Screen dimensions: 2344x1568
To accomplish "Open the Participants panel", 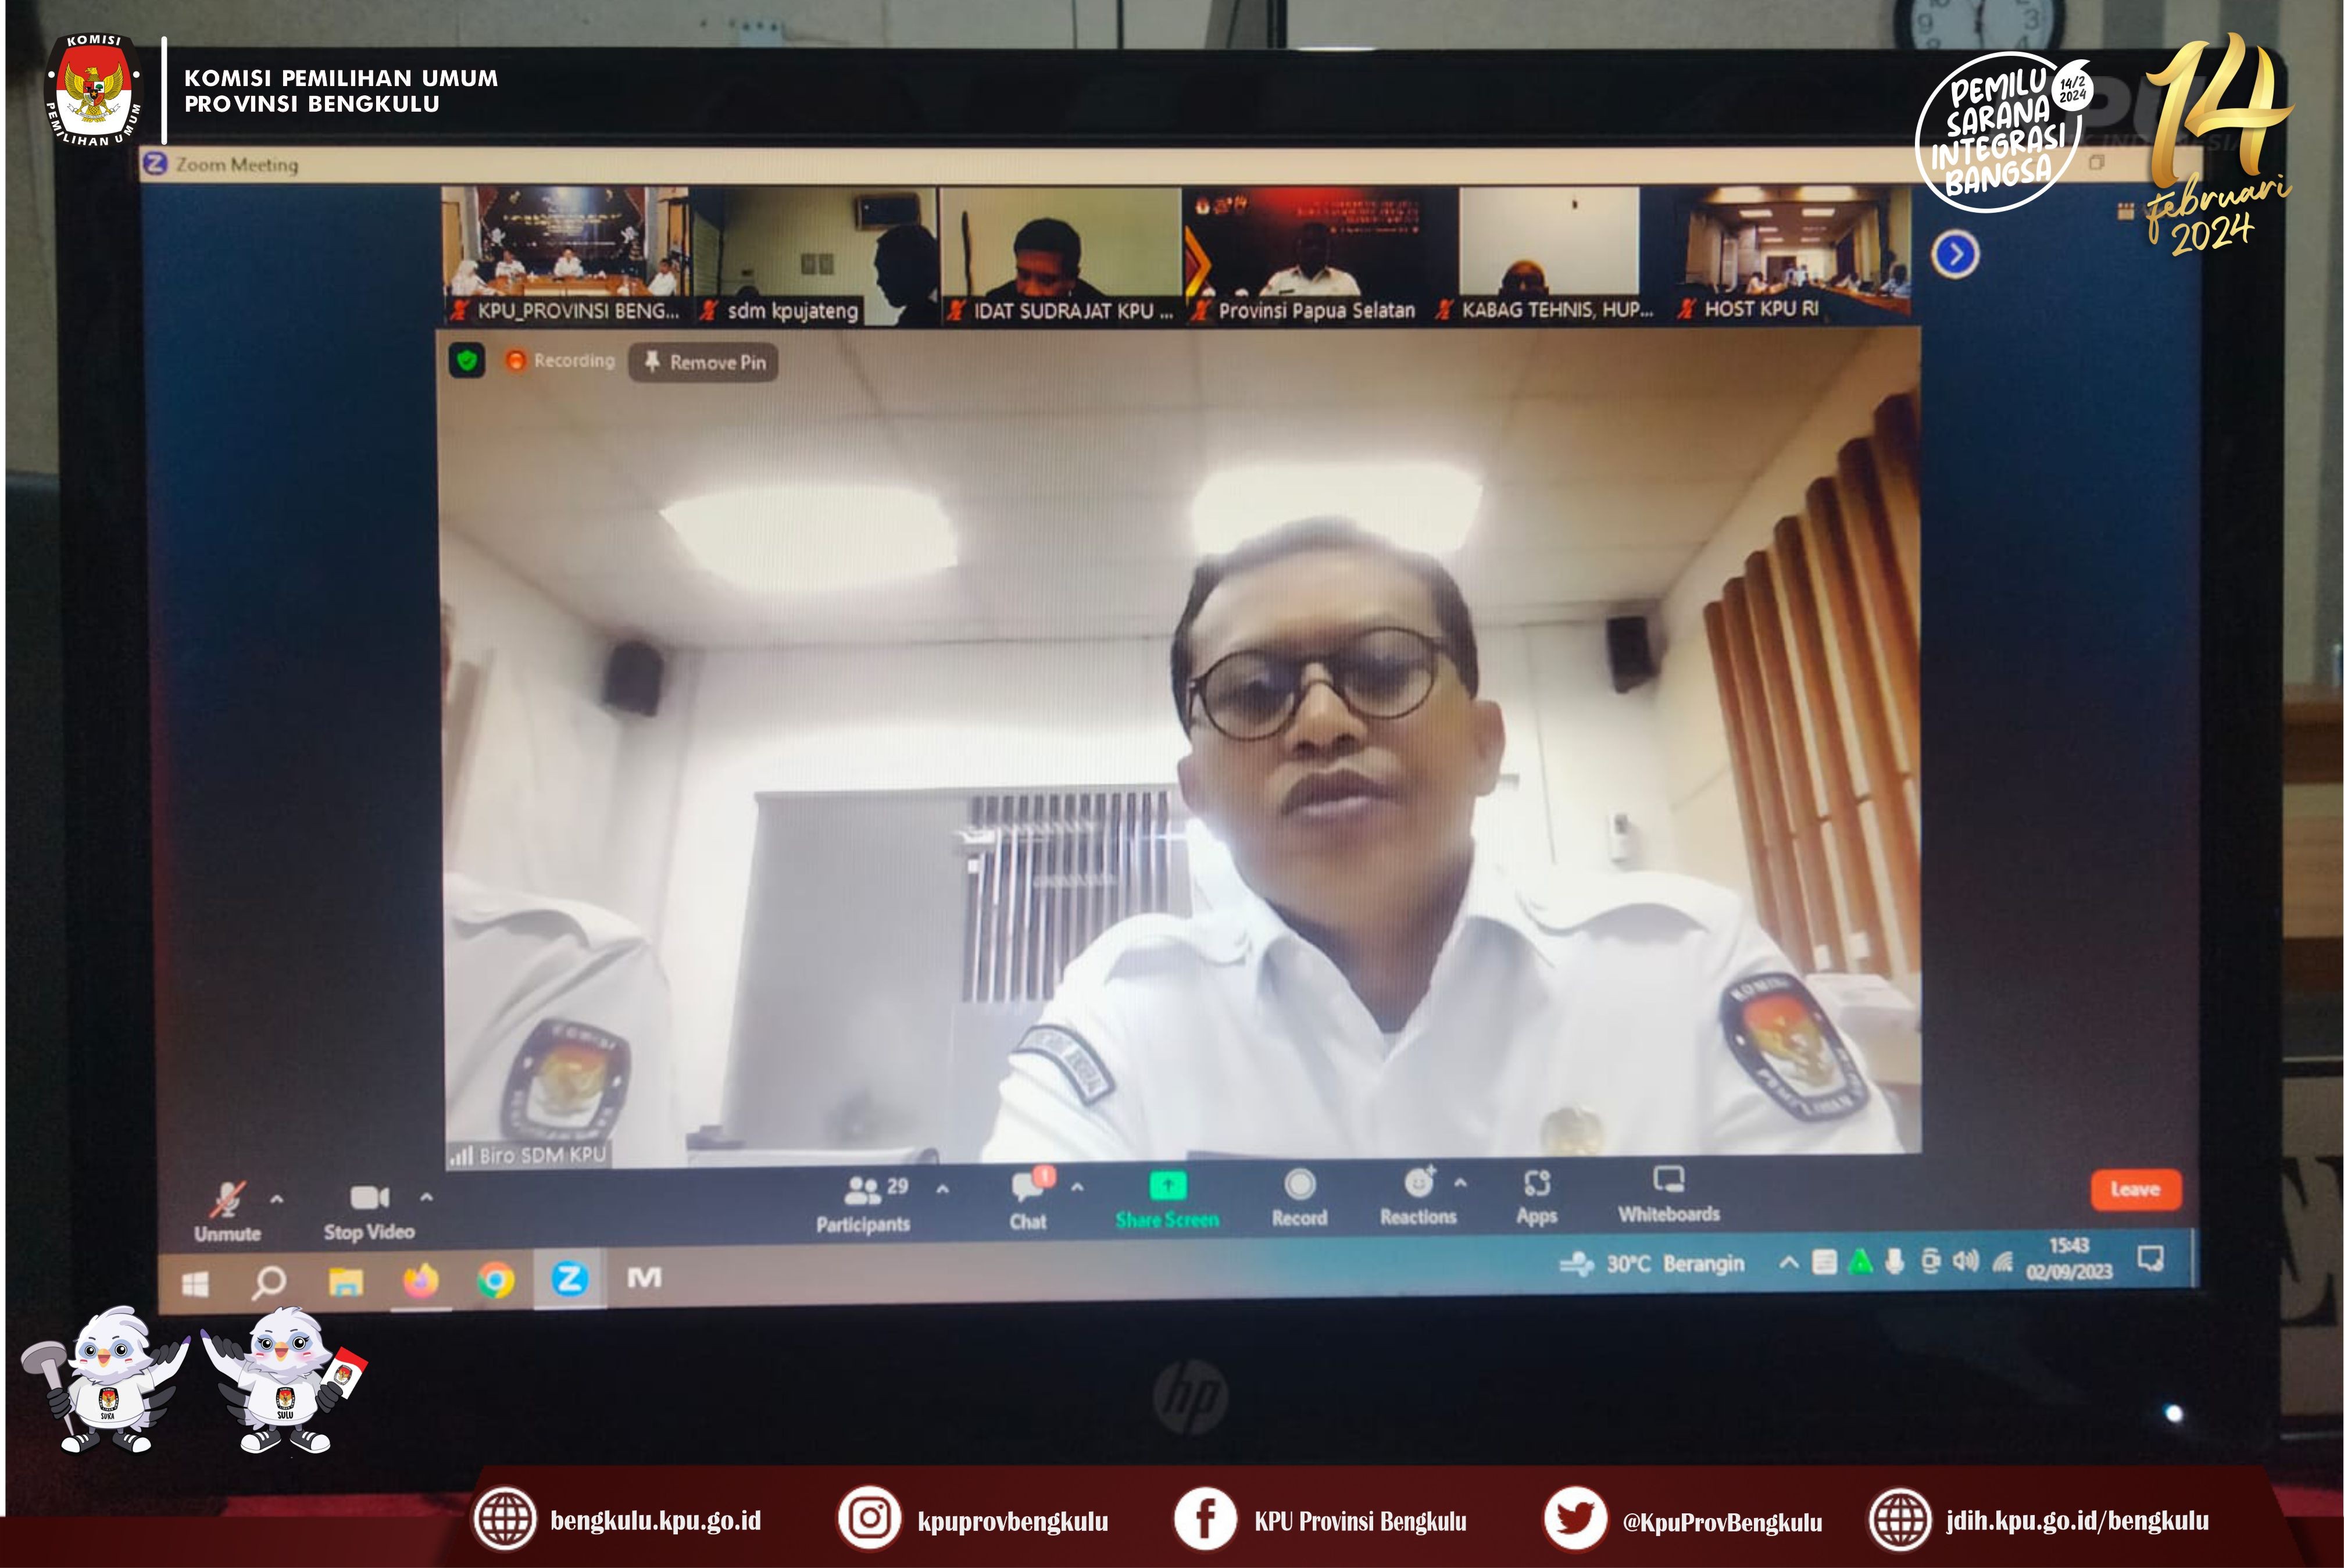I will click(x=863, y=1193).
